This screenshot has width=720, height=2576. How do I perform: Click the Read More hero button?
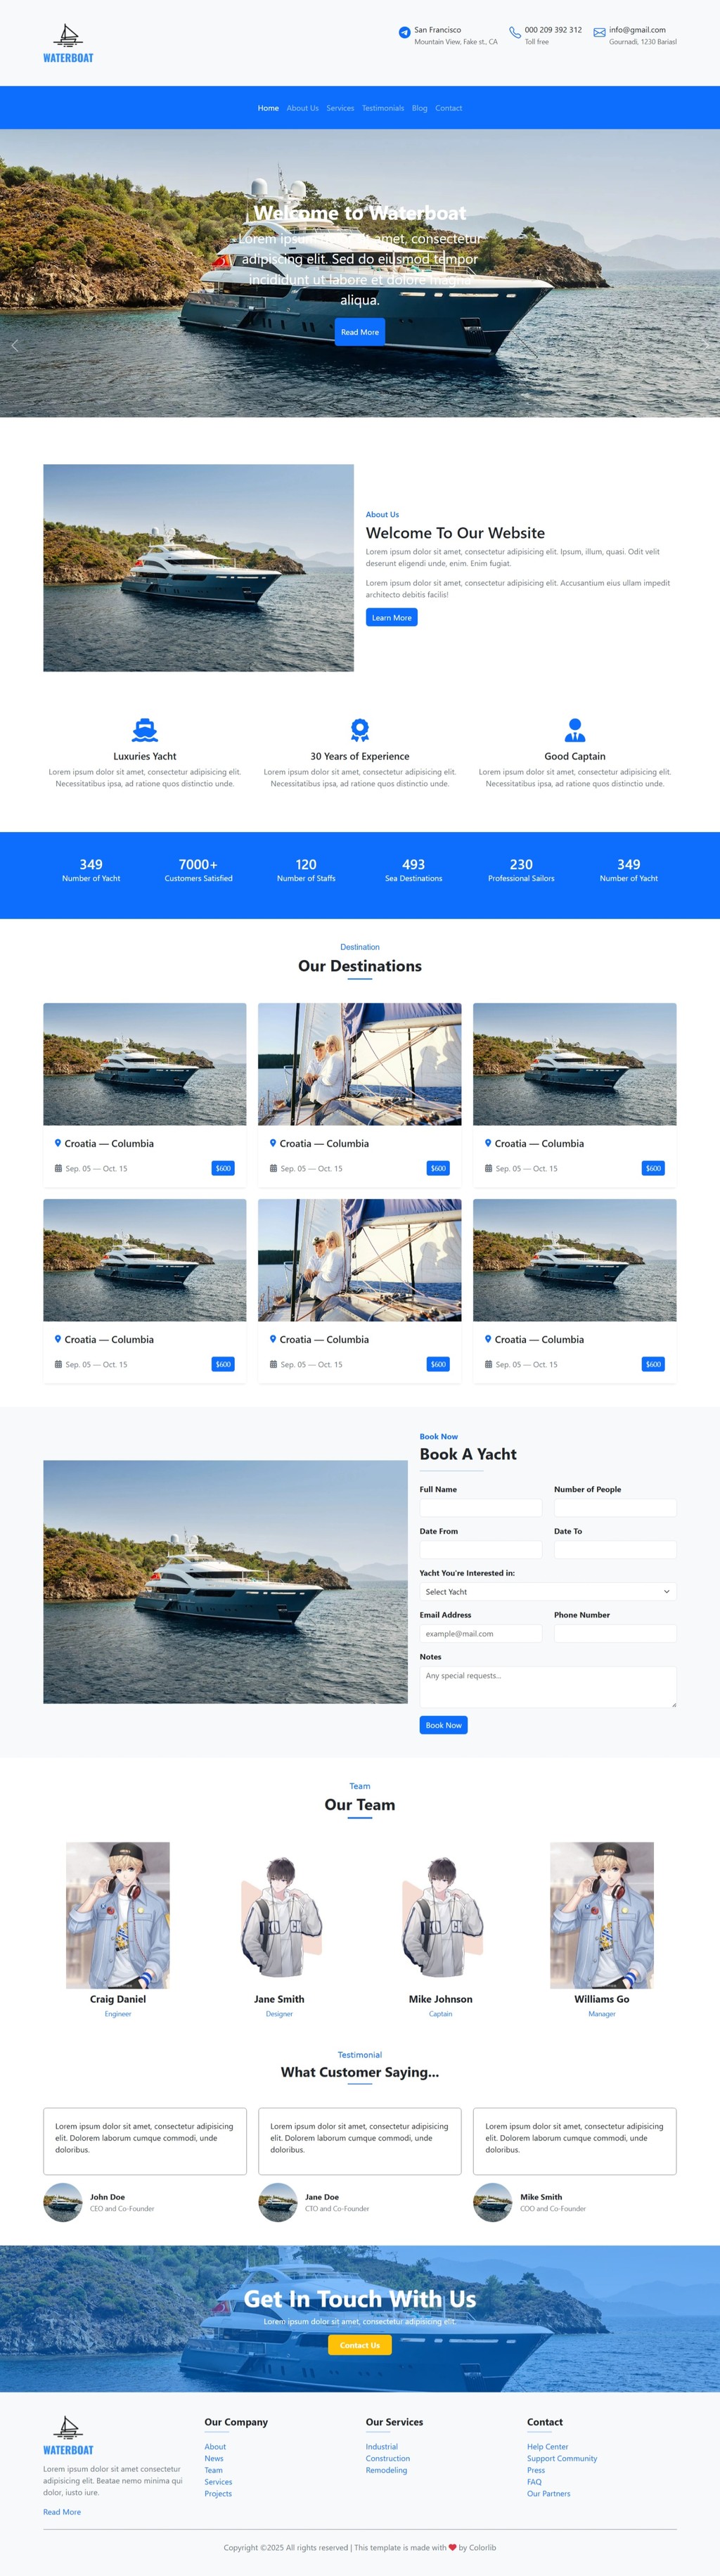point(360,332)
